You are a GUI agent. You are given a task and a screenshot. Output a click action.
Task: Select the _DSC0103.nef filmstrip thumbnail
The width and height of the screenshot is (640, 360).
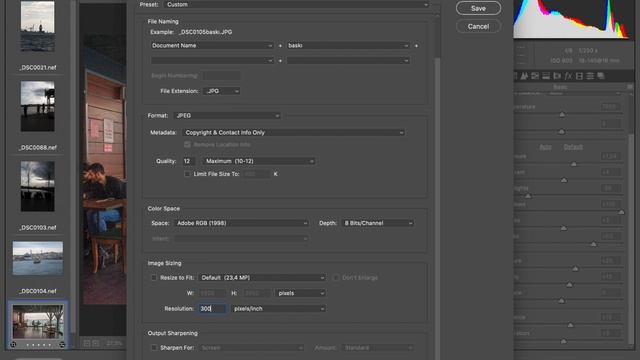coord(38,186)
